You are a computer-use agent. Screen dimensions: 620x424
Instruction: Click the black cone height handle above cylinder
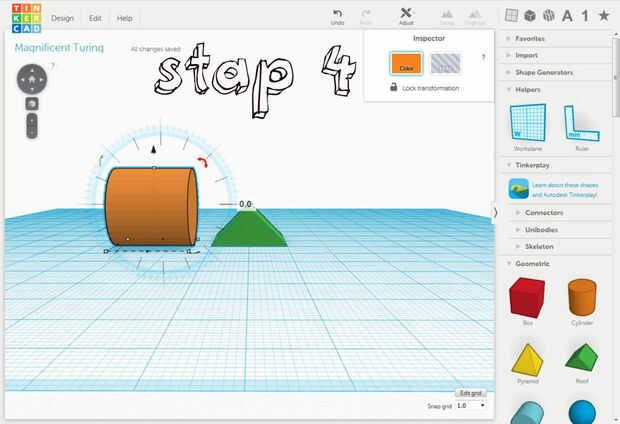pos(154,149)
